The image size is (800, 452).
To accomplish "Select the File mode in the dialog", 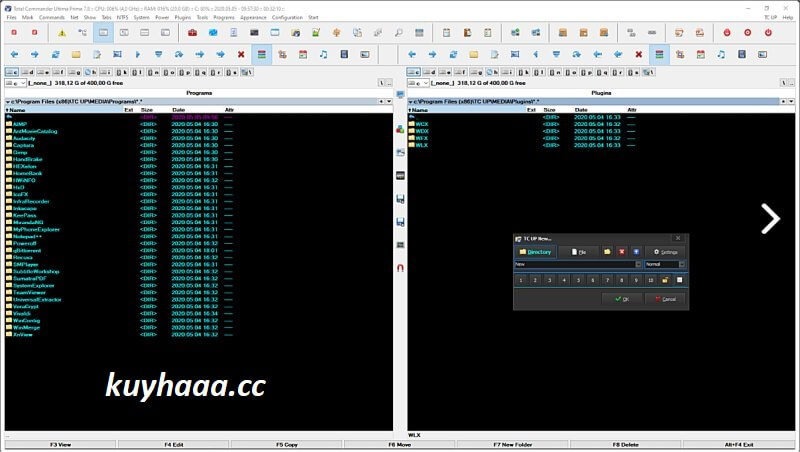I will tap(579, 252).
